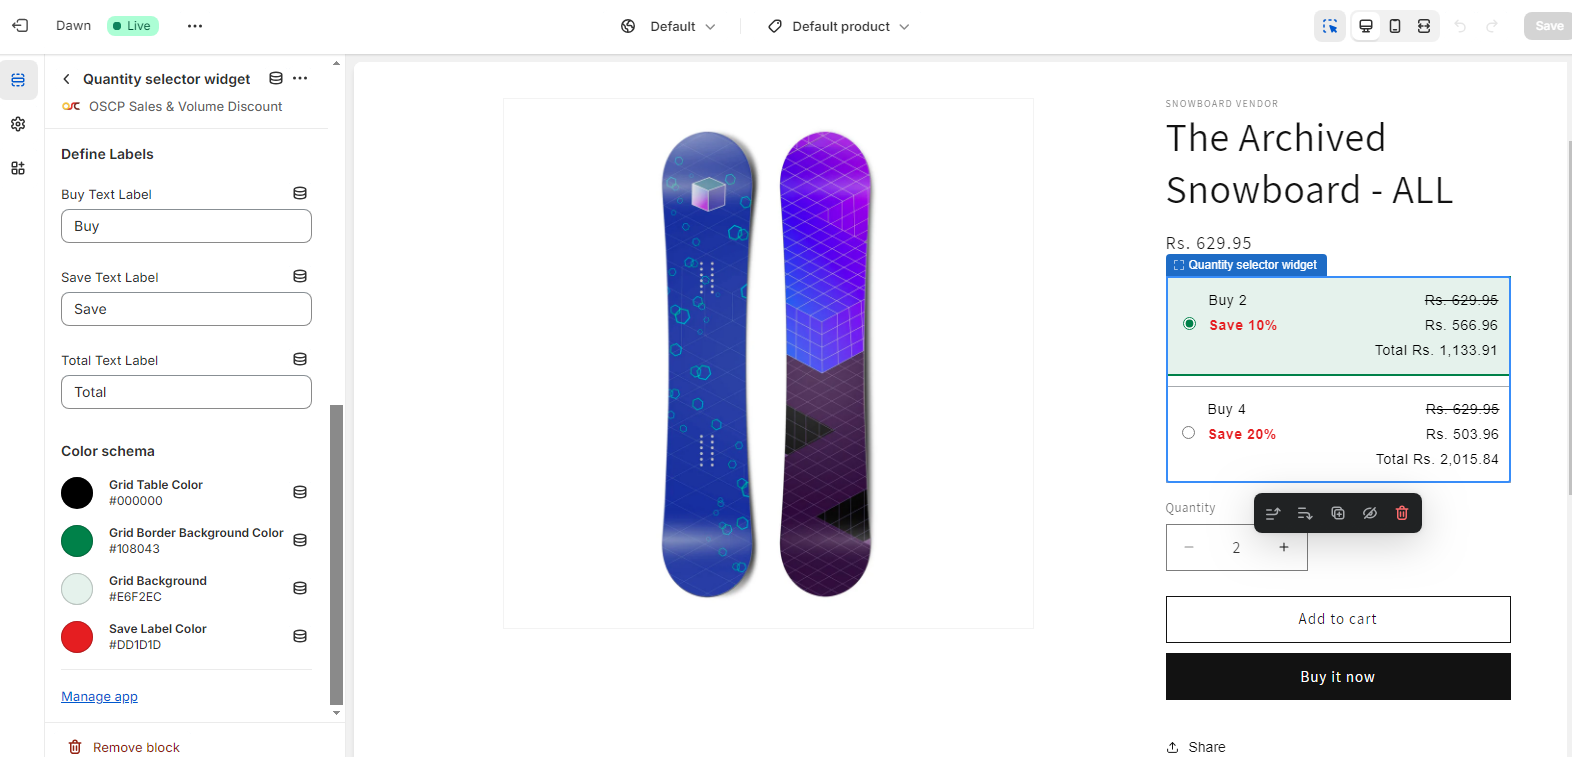Open Quantity selector widget options menu

(x=300, y=78)
